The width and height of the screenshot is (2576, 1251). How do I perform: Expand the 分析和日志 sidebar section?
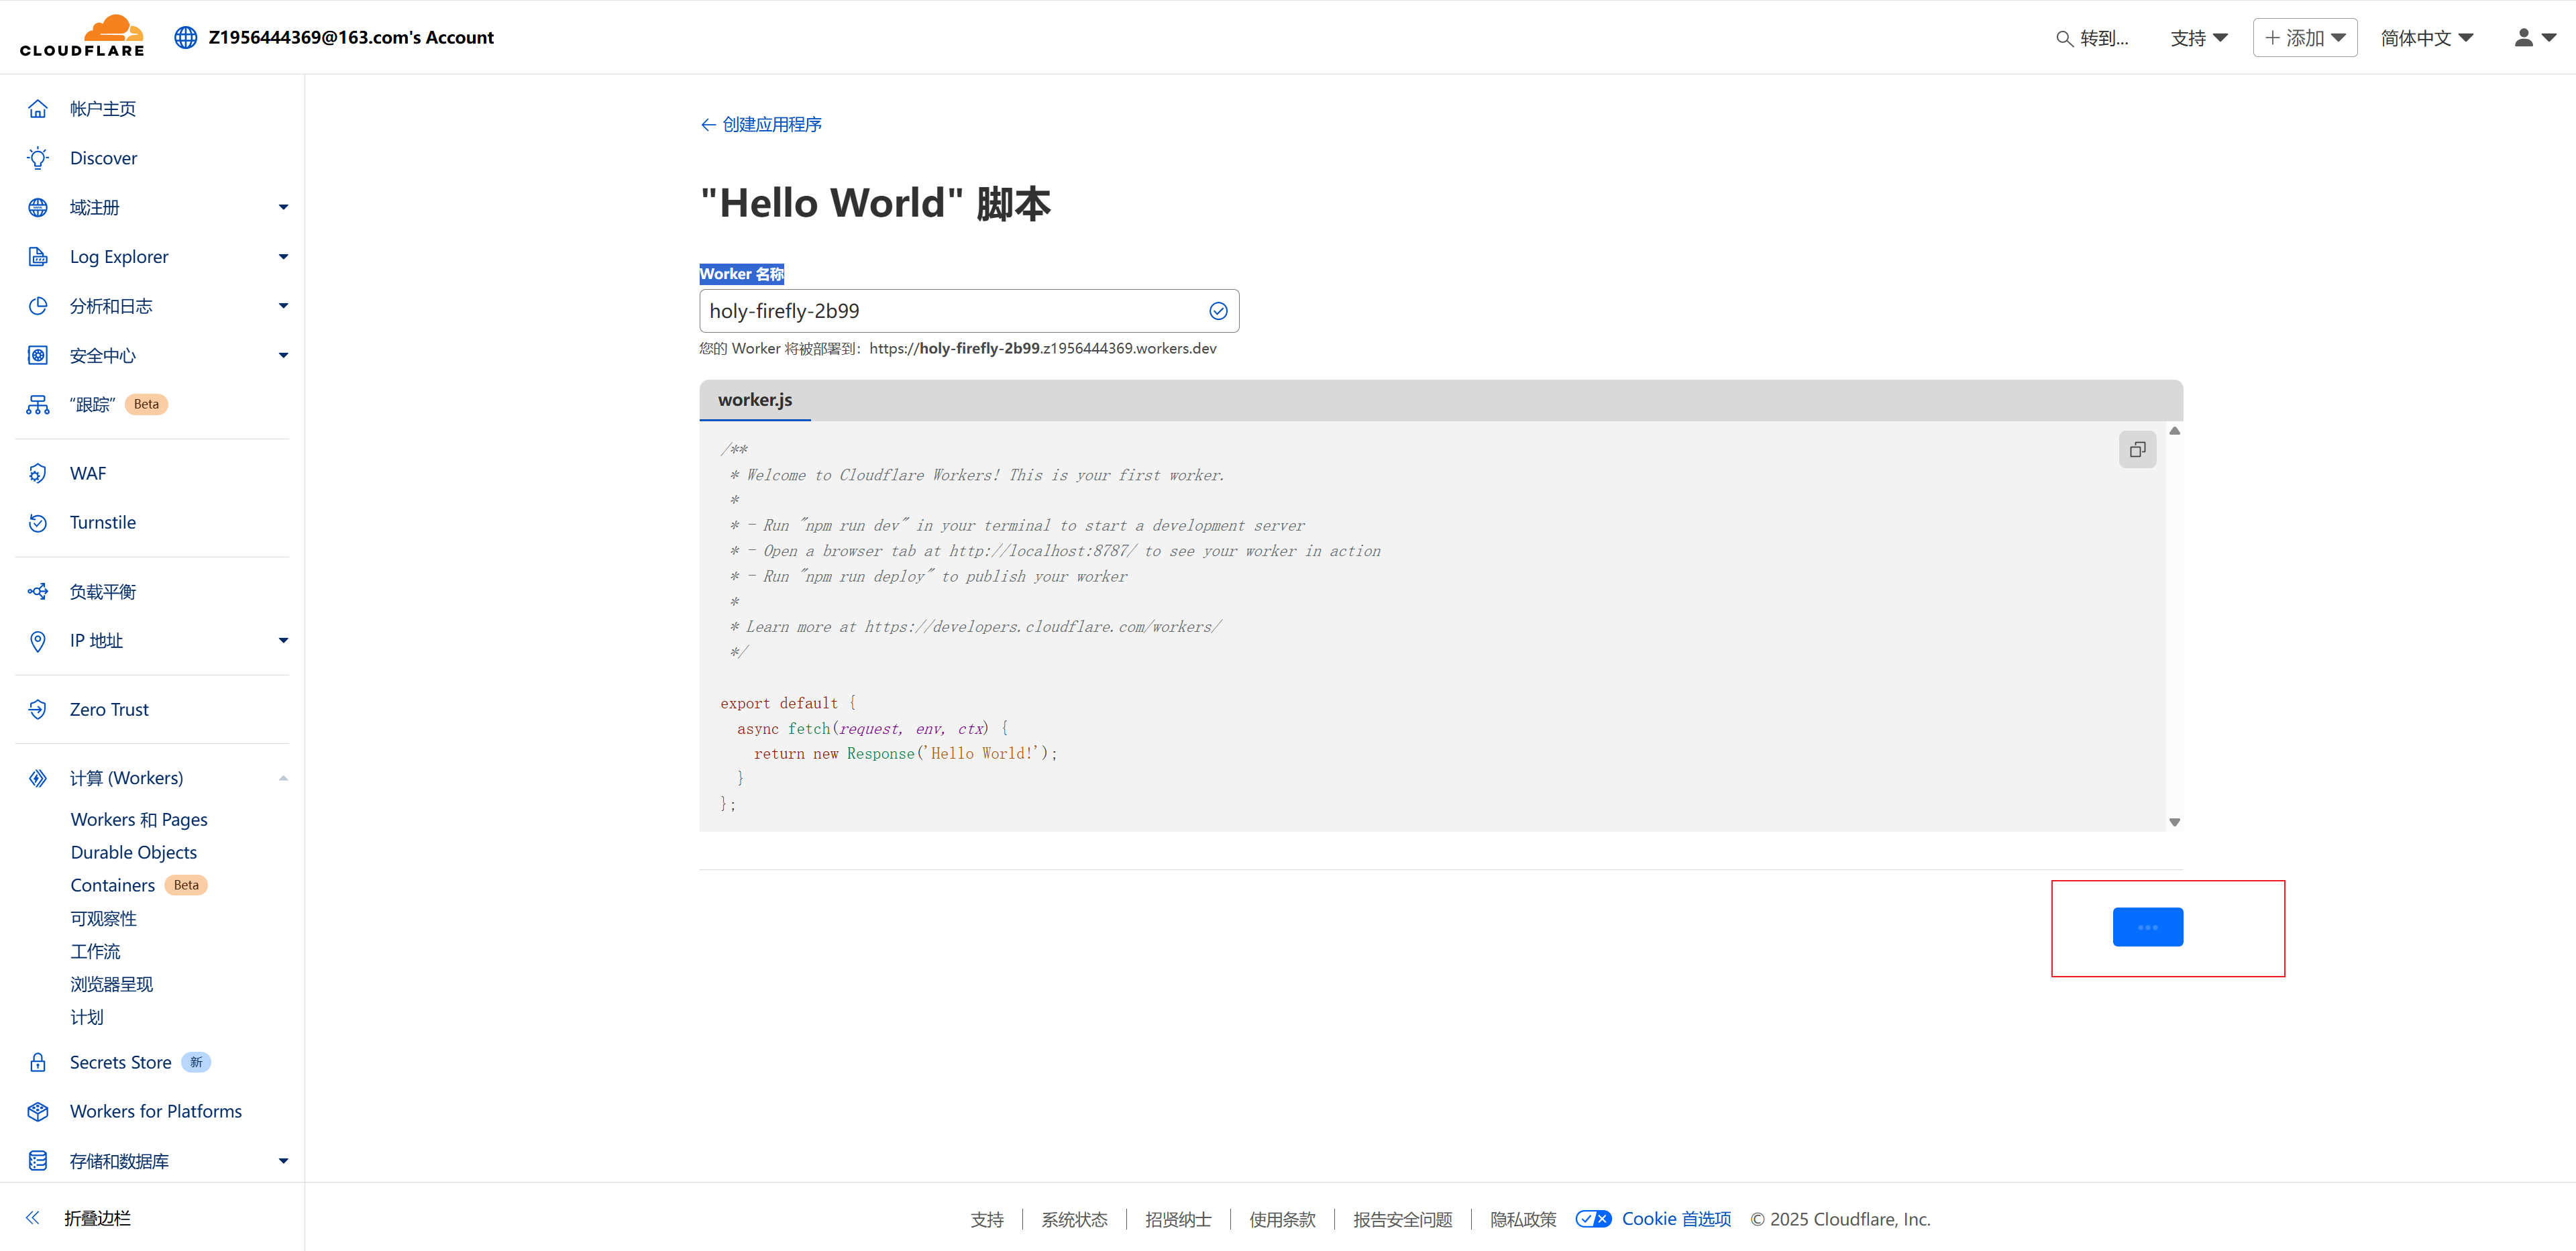[x=283, y=306]
